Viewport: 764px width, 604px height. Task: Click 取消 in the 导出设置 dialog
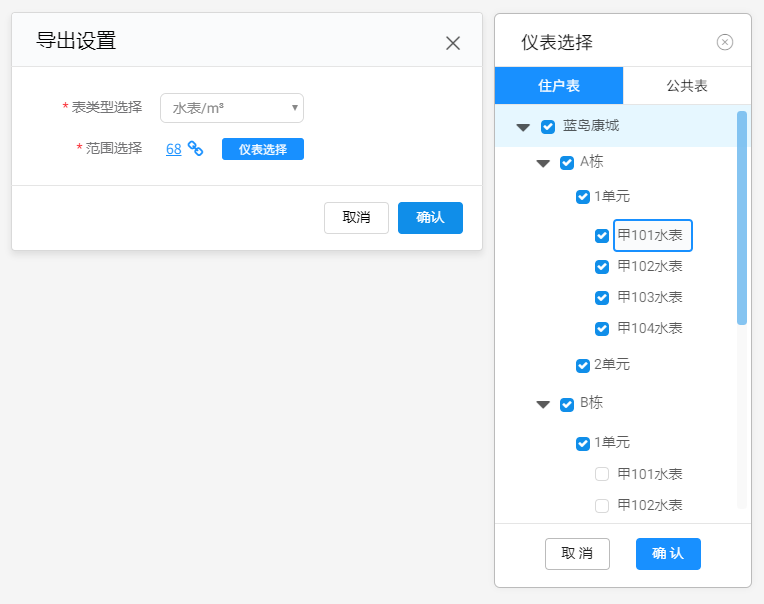click(356, 218)
